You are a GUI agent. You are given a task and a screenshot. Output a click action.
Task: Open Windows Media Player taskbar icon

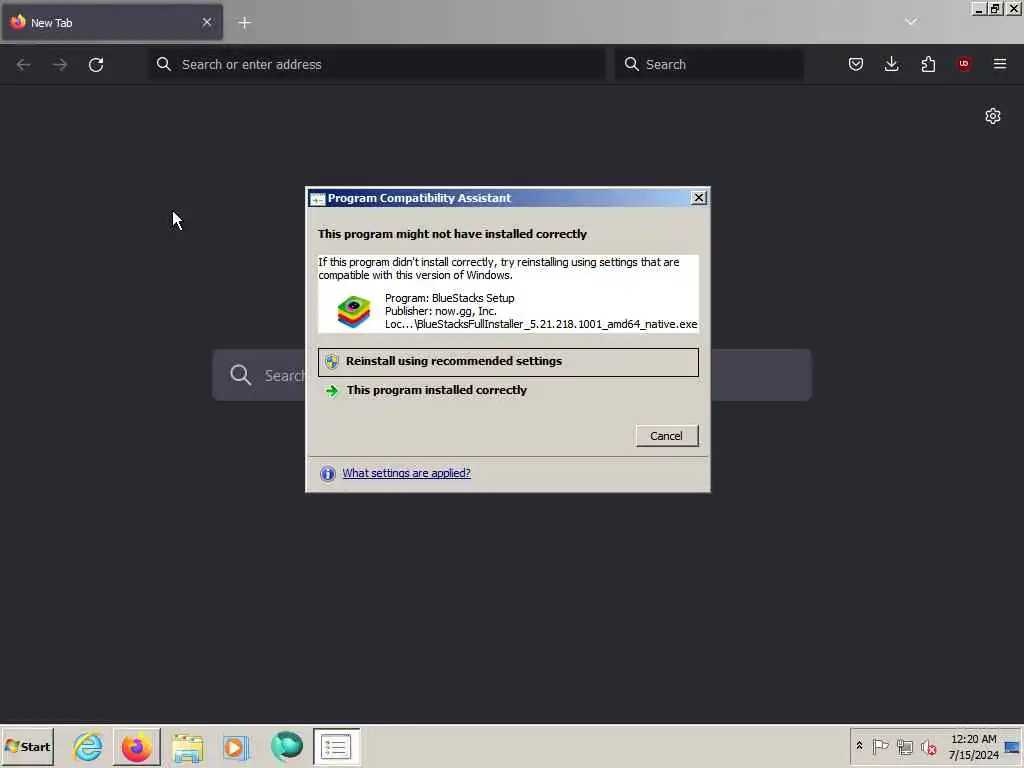[236, 747]
